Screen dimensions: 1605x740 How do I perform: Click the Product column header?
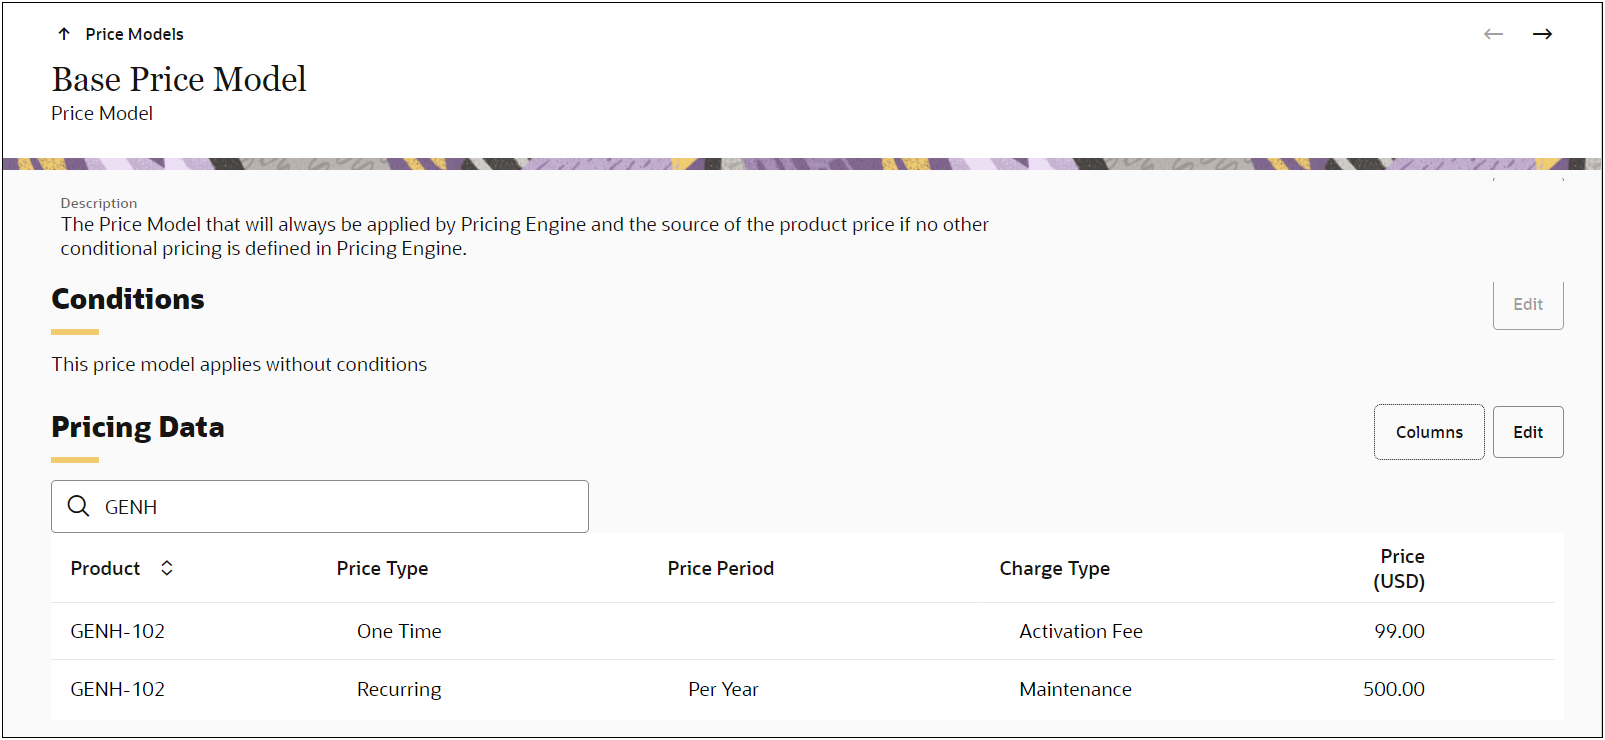click(x=105, y=568)
